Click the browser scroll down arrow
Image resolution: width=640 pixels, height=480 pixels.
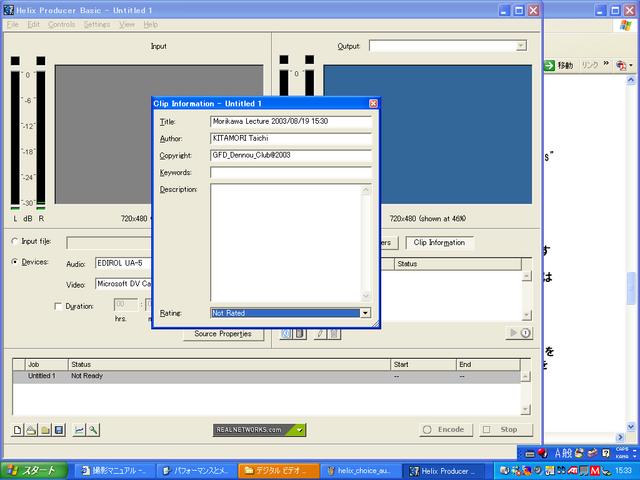(x=631, y=427)
